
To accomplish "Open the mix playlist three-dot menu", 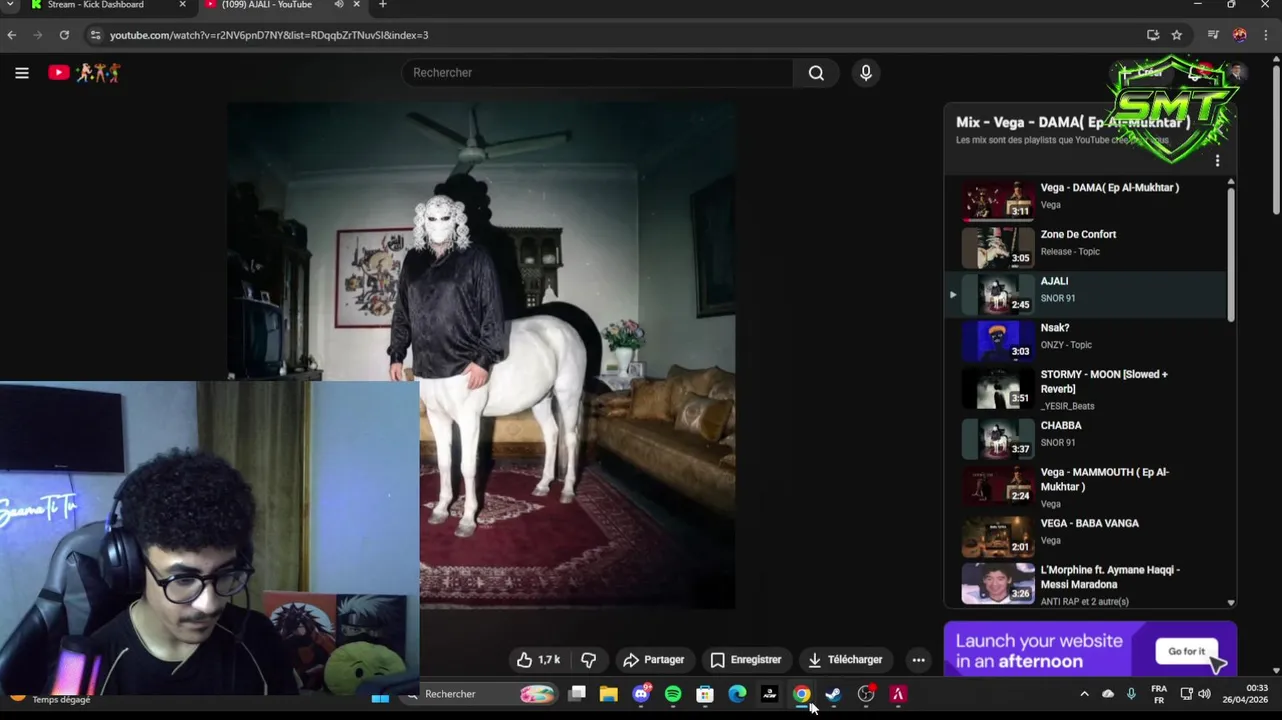I will (x=1217, y=161).
